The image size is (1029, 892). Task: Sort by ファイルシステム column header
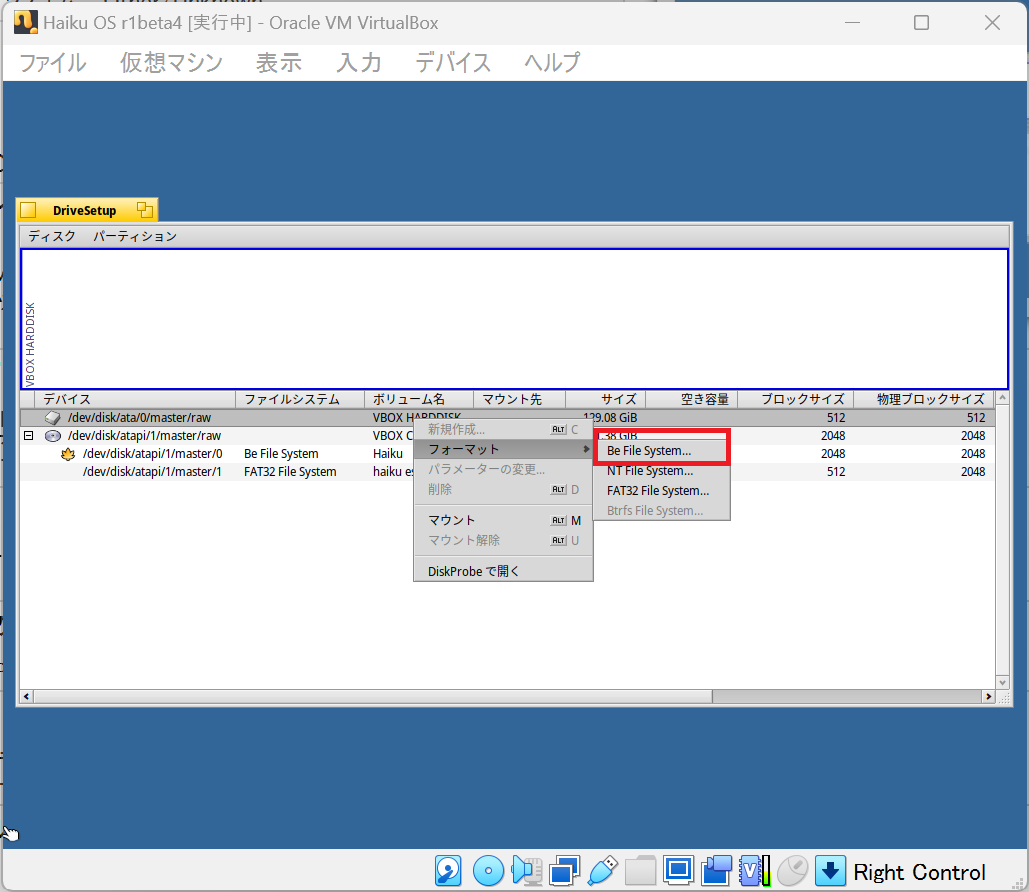coord(300,399)
